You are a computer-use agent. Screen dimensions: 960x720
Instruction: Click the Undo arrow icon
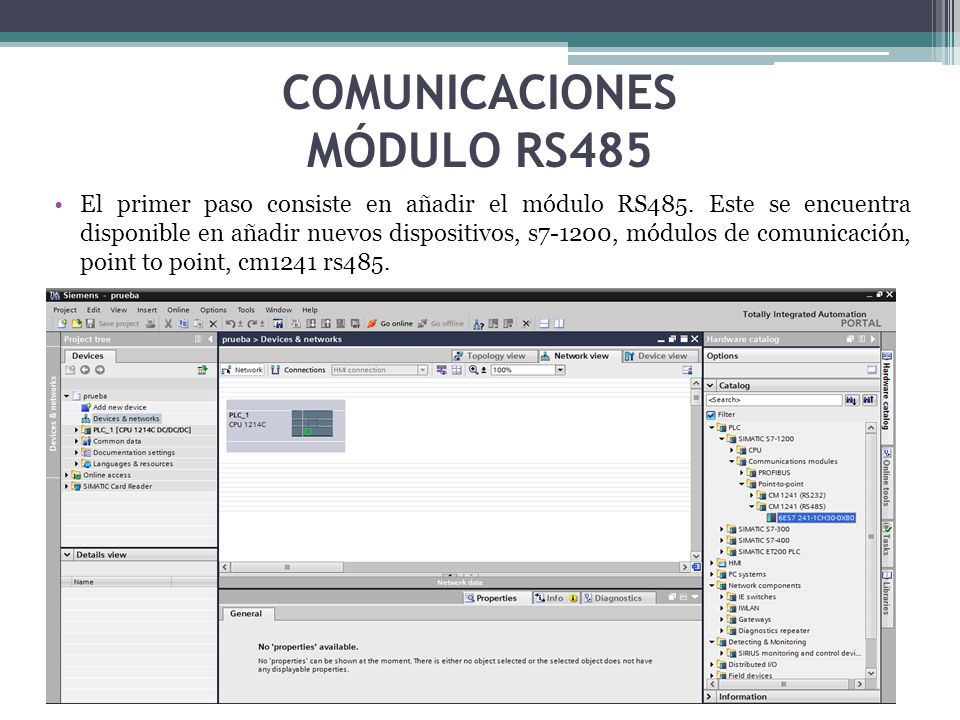click(230, 323)
